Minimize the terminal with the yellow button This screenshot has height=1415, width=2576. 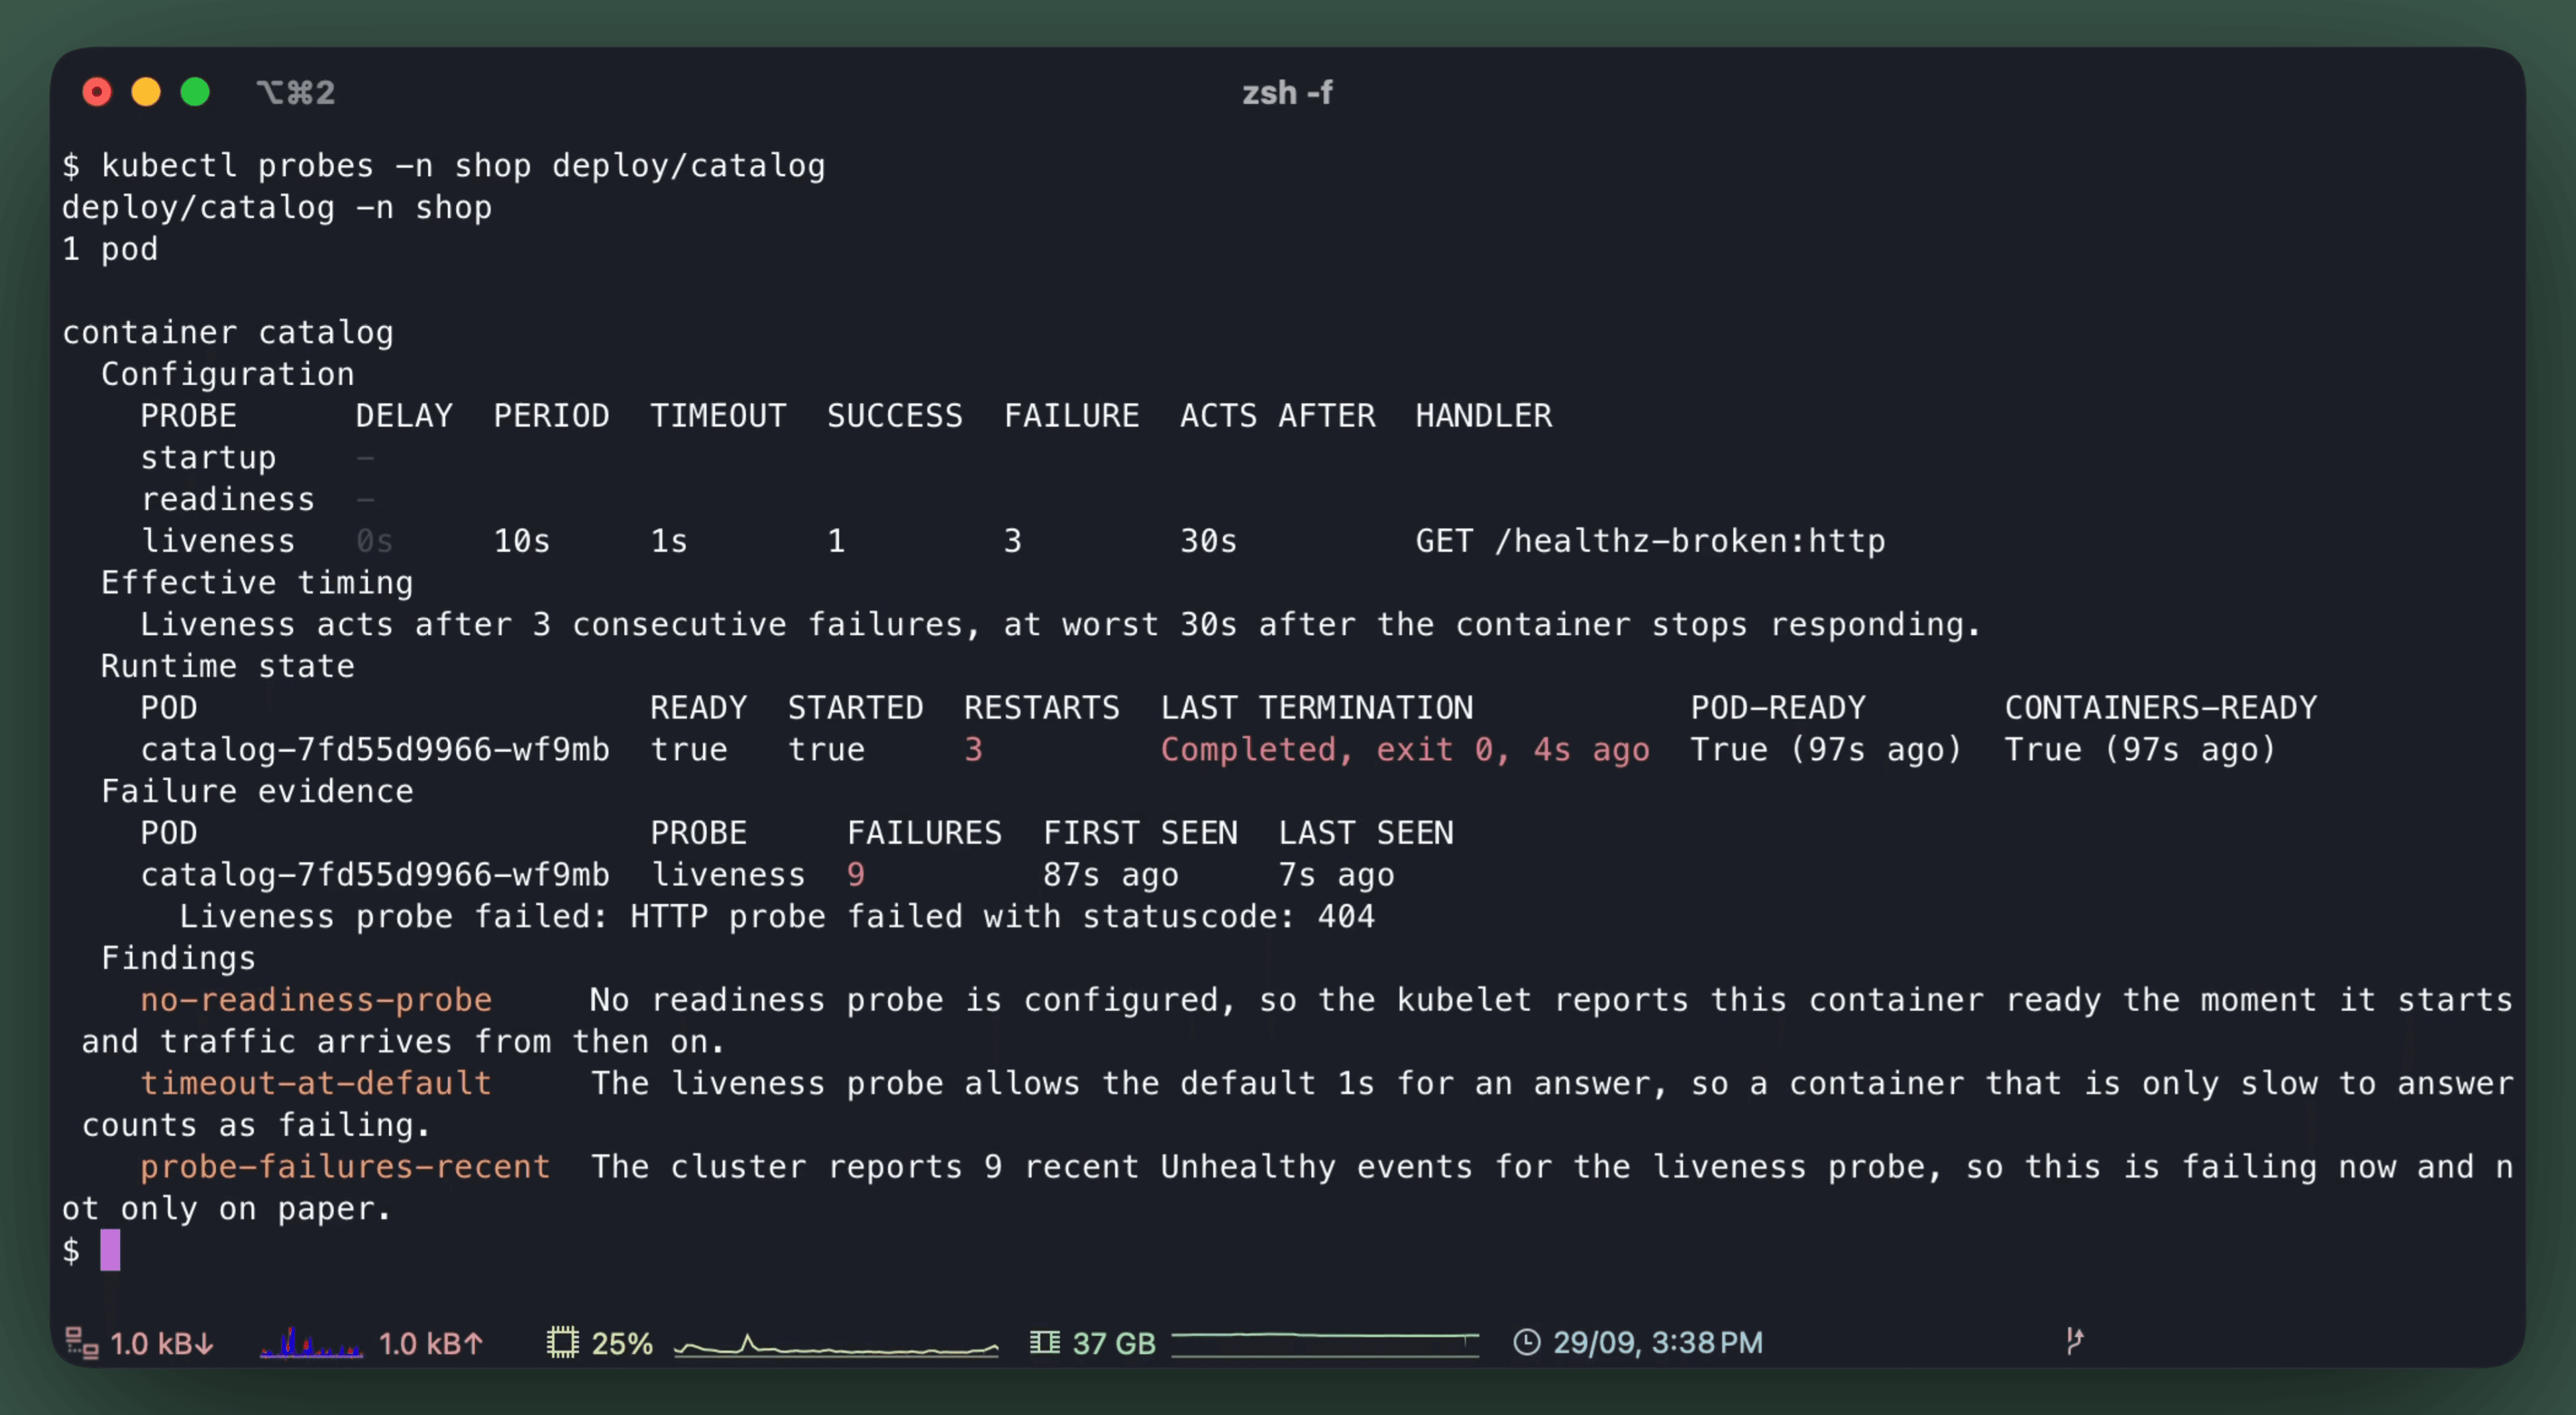point(146,92)
